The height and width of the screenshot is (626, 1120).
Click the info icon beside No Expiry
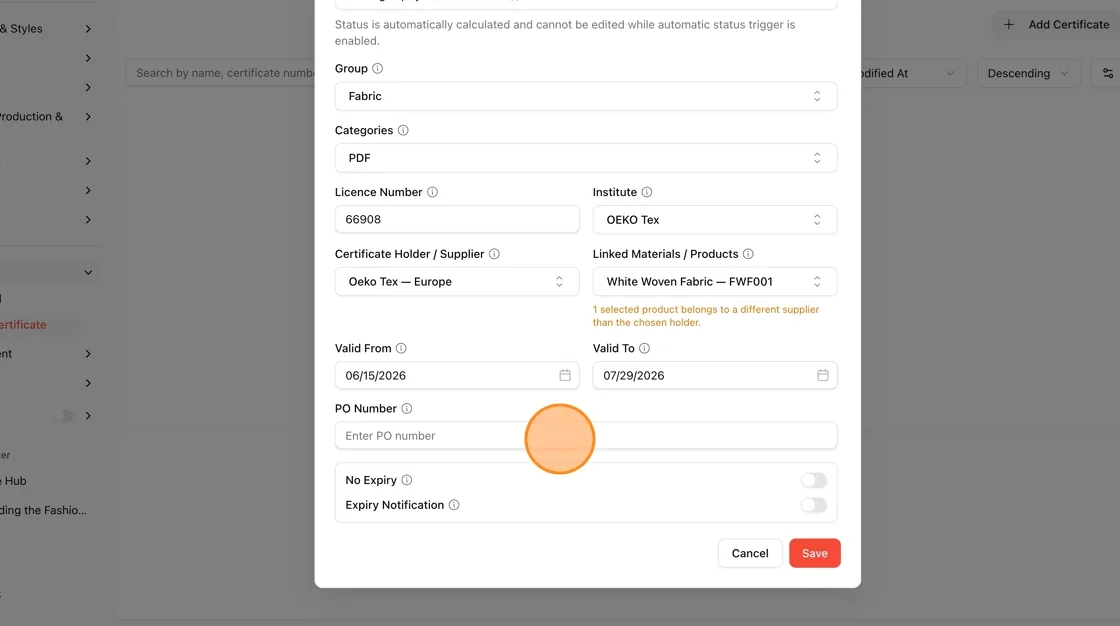pyautogui.click(x=406, y=480)
